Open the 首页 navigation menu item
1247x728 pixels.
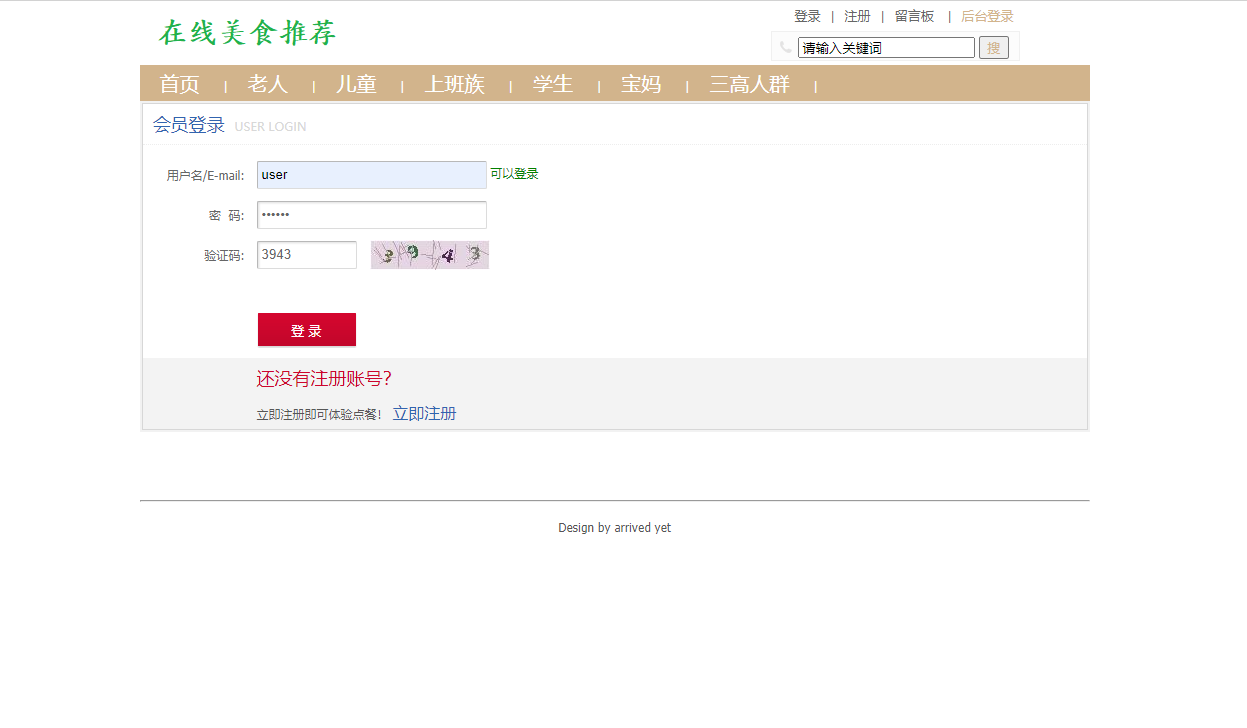(x=179, y=84)
